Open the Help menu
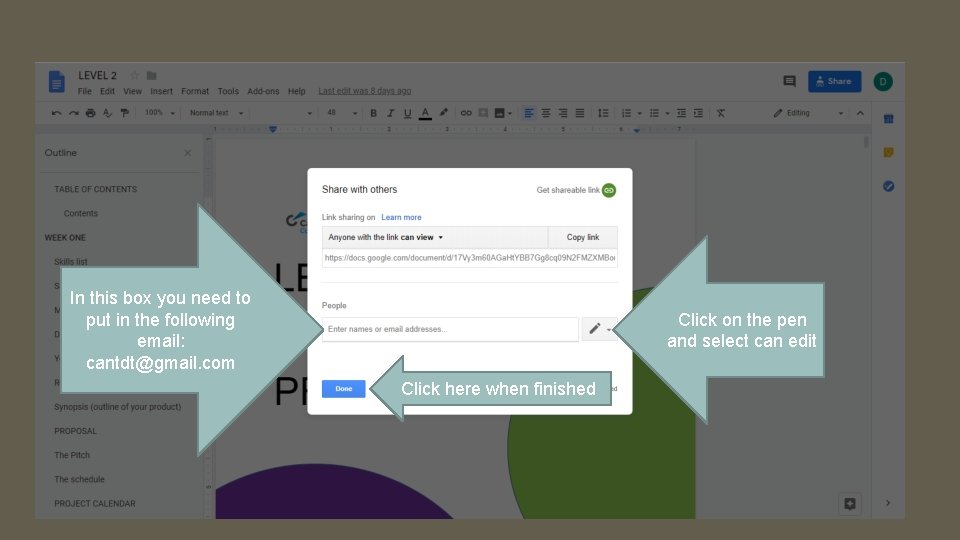Screen dimensions: 960x540 pyautogui.click(x=296, y=91)
